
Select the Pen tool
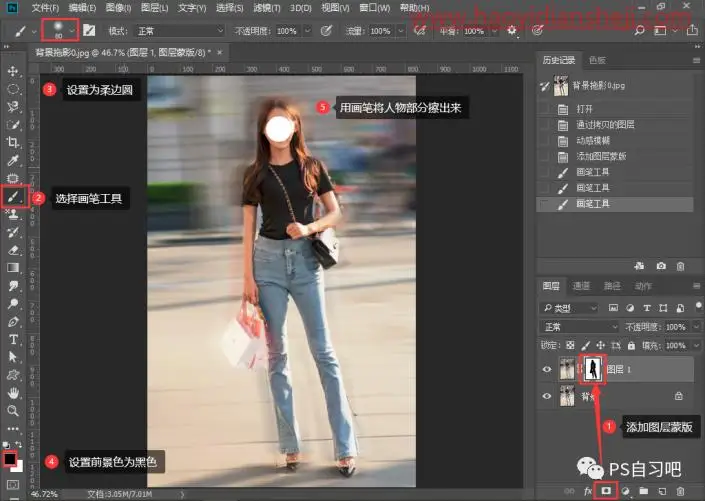[x=13, y=322]
